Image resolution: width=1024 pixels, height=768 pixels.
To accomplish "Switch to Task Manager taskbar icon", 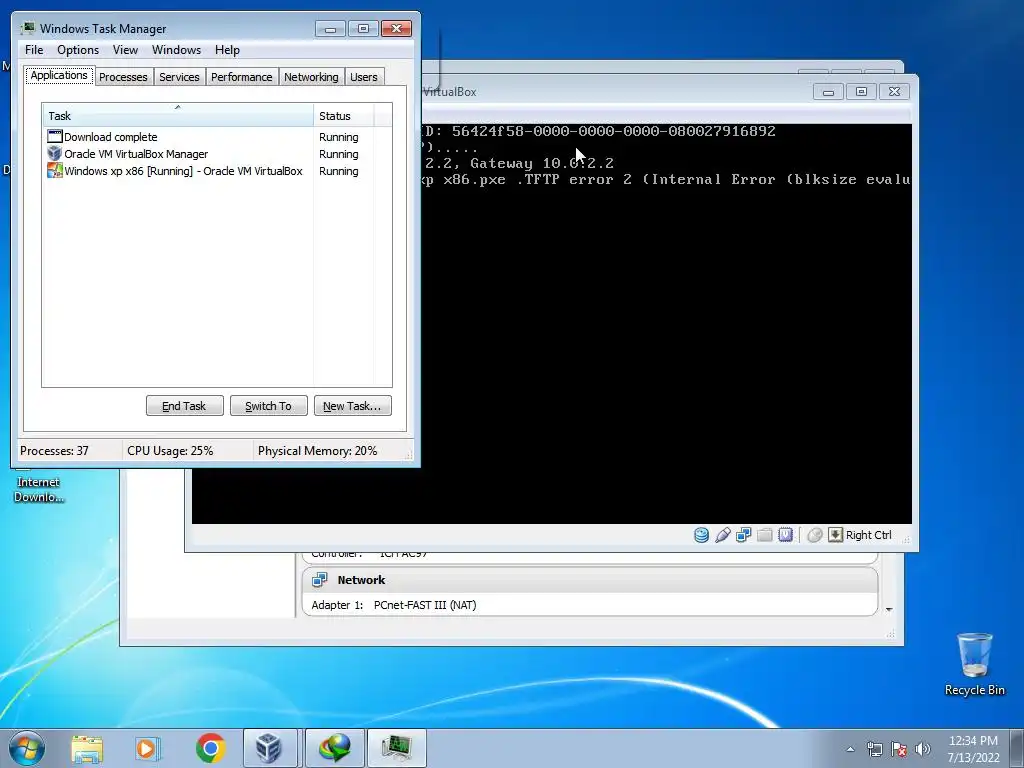I will tap(396, 748).
